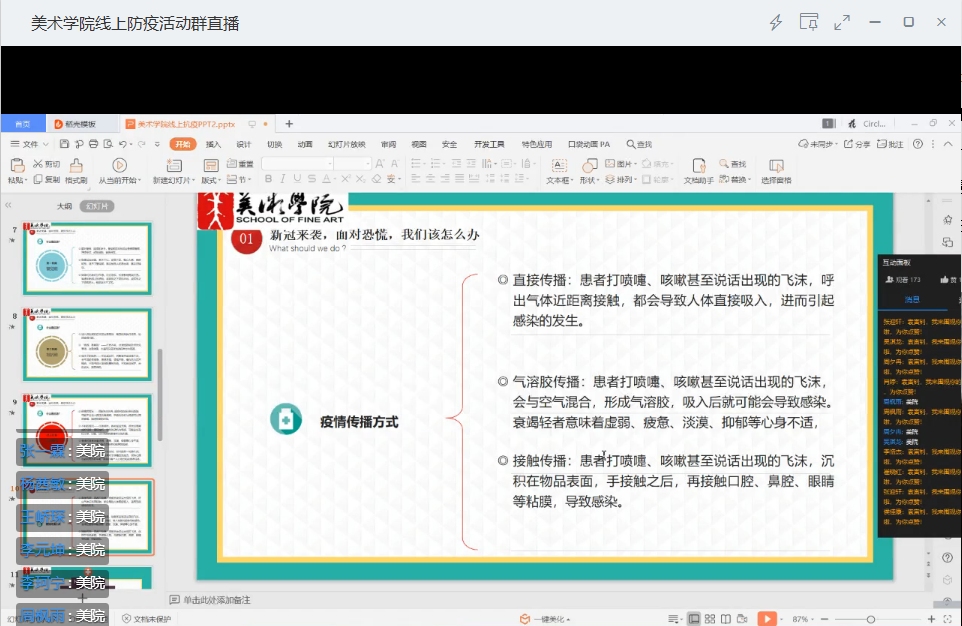The height and width of the screenshot is (626, 962).
Task: Toggle Normal view button in status bar
Action: pyautogui.click(x=694, y=619)
